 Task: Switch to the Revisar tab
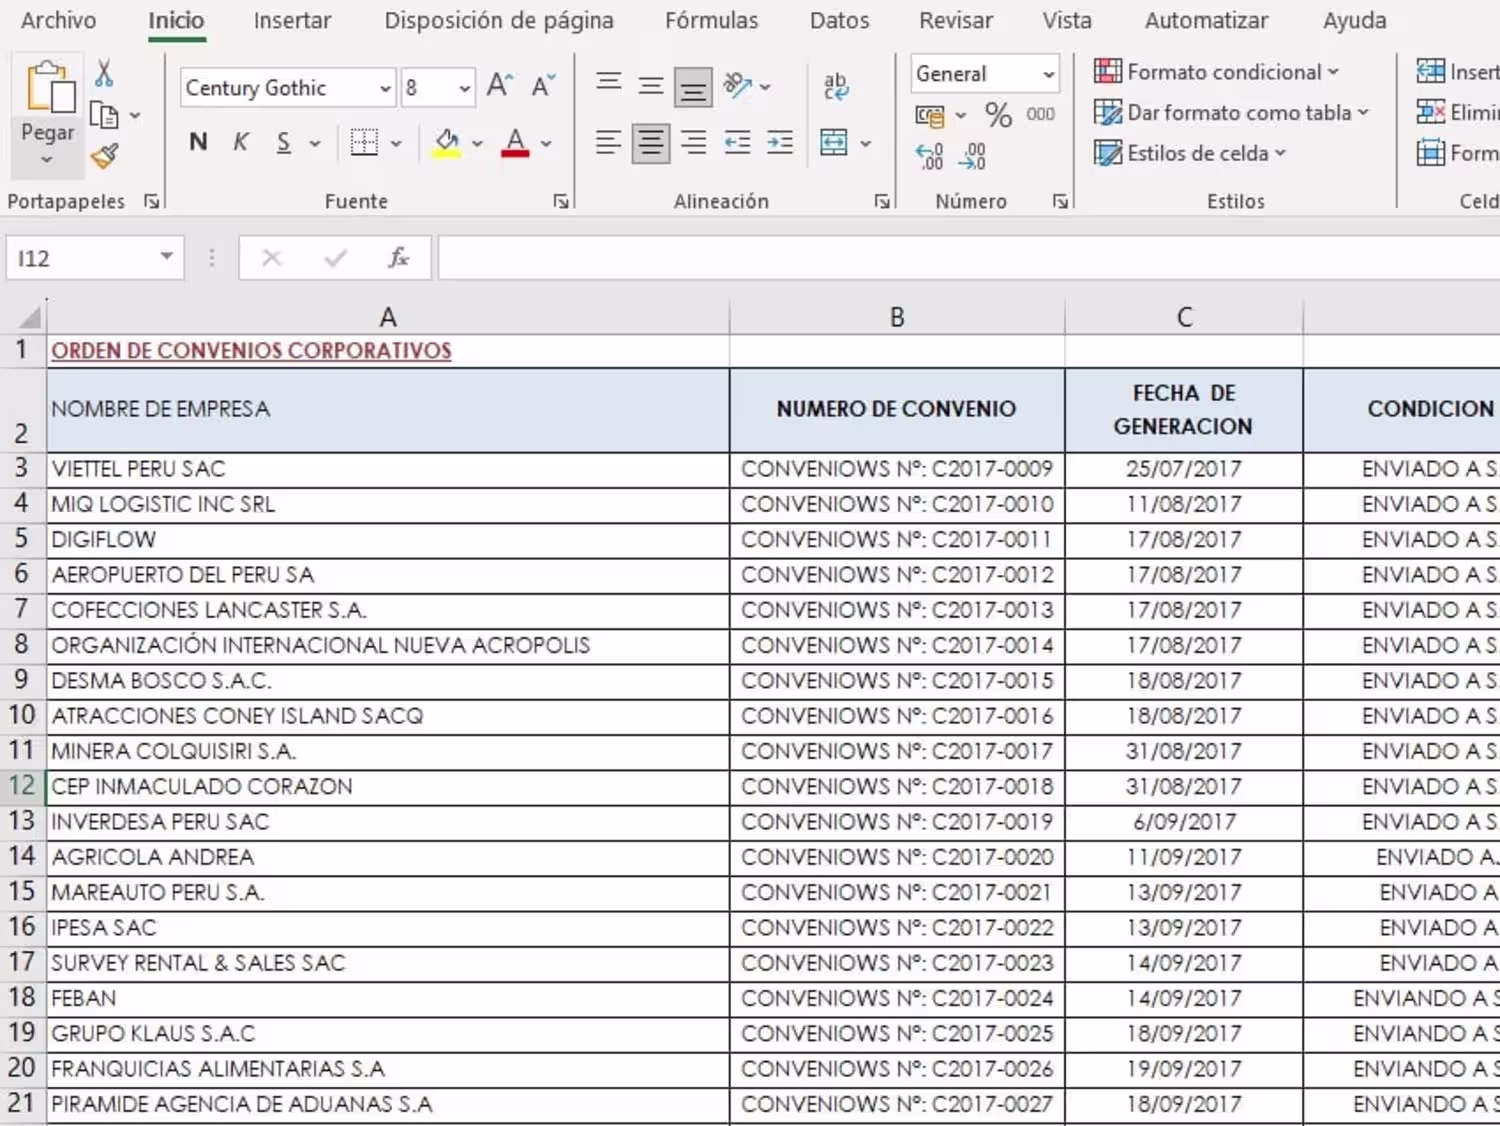coord(956,20)
